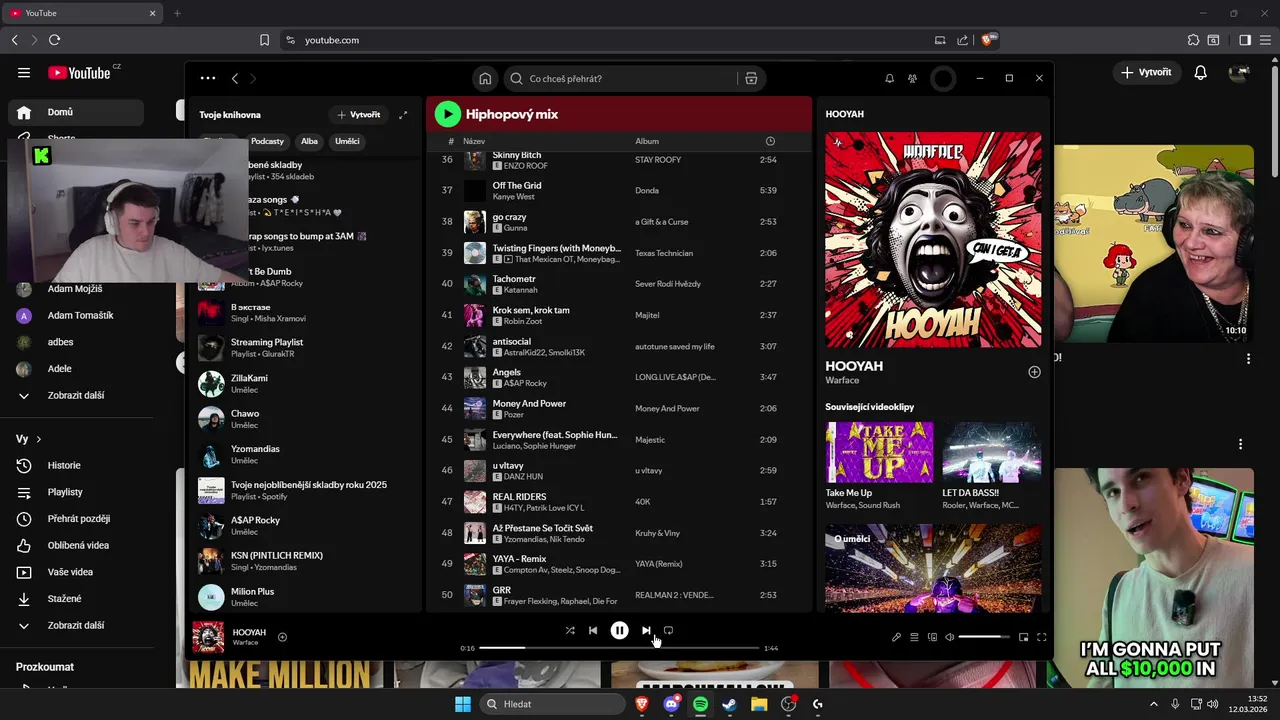Viewport: 1280px width, 720px height.
Task: Sort by duration clock column header
Action: 770,141
